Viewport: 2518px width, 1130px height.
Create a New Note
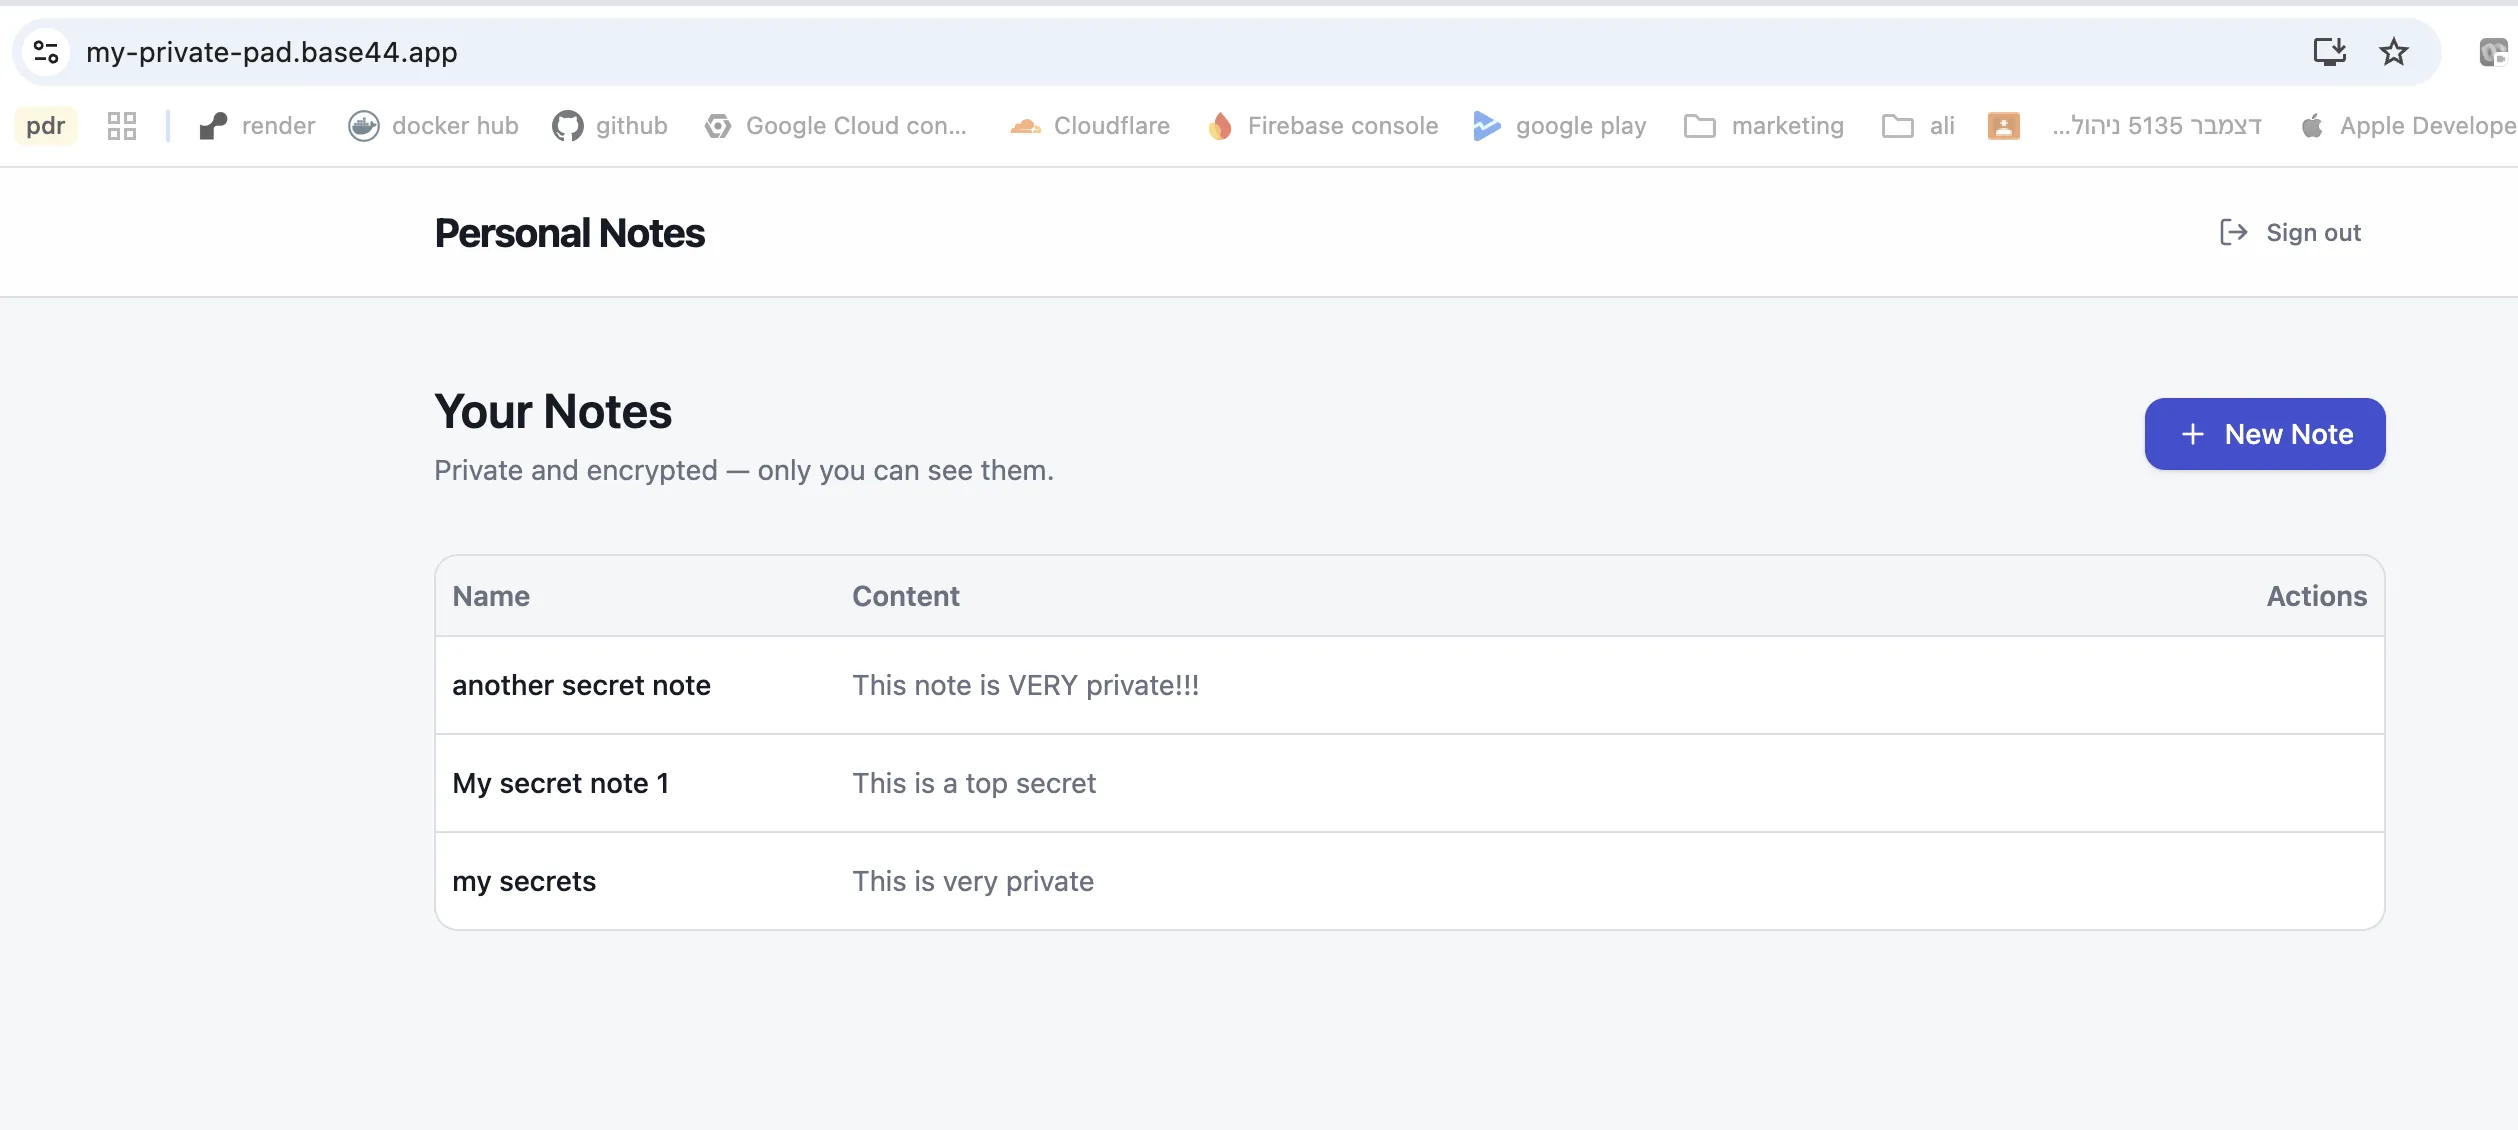(2264, 434)
